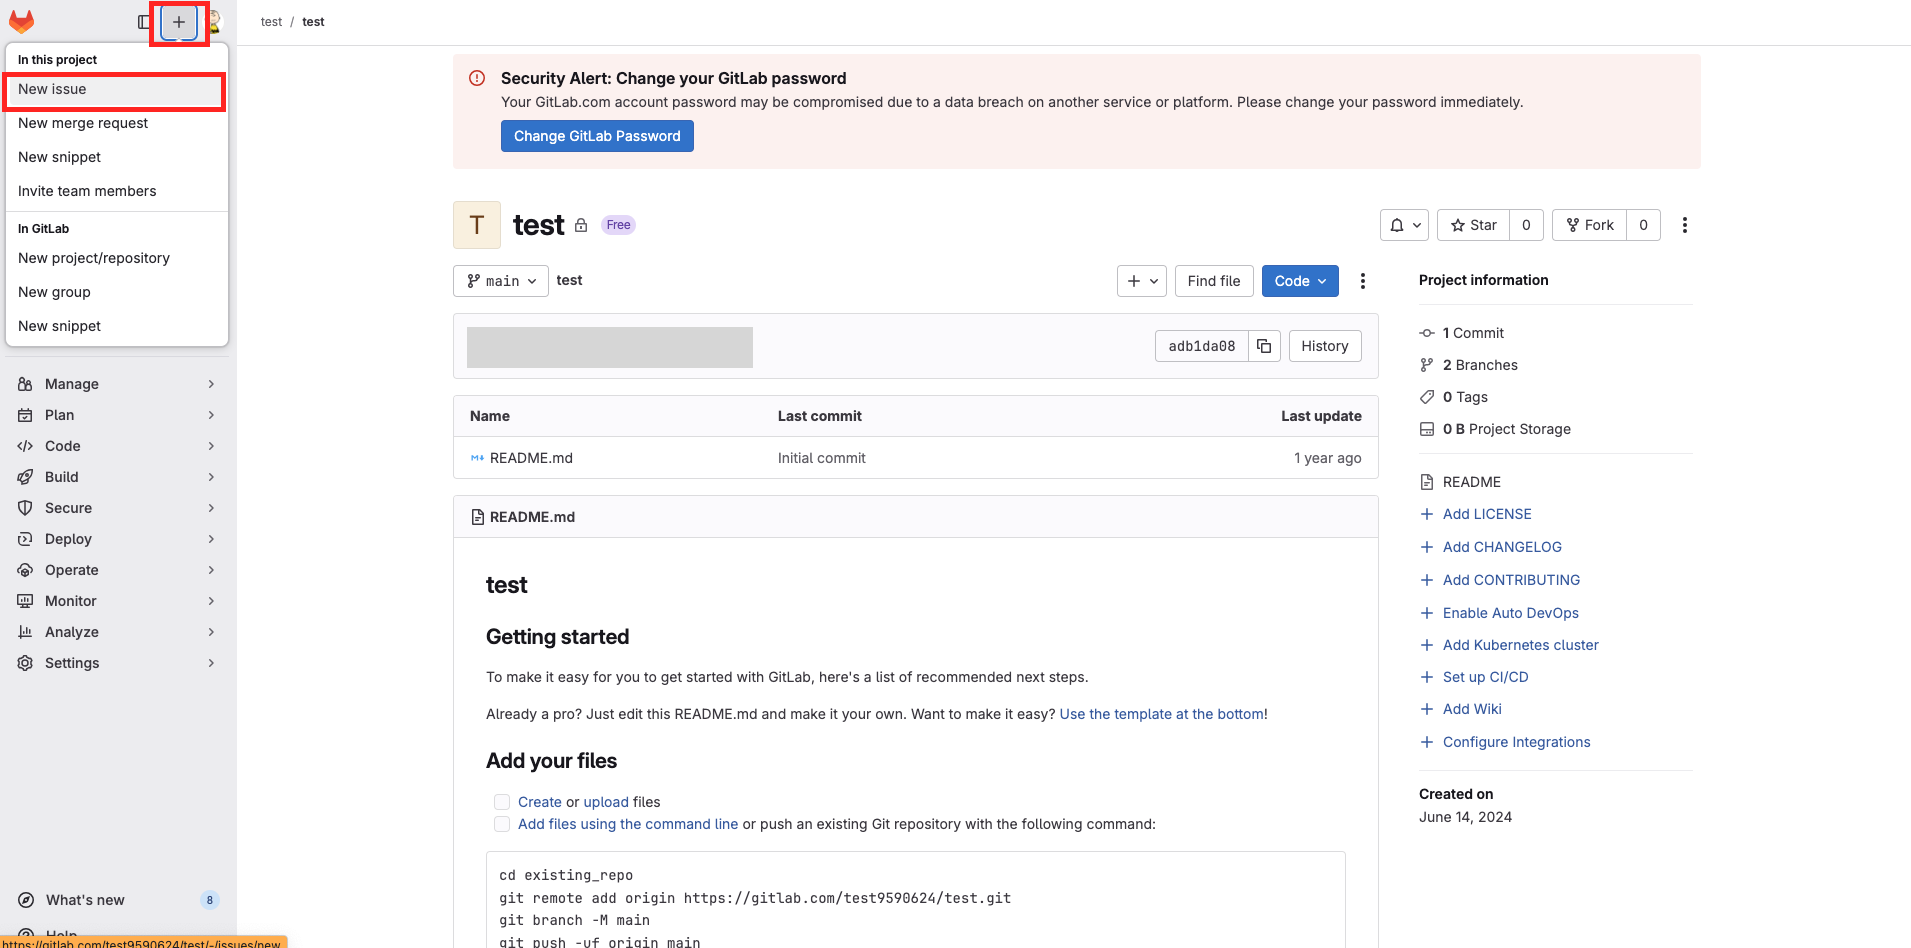
Task: Click the storage icon beside Project Storage
Action: point(1427,429)
